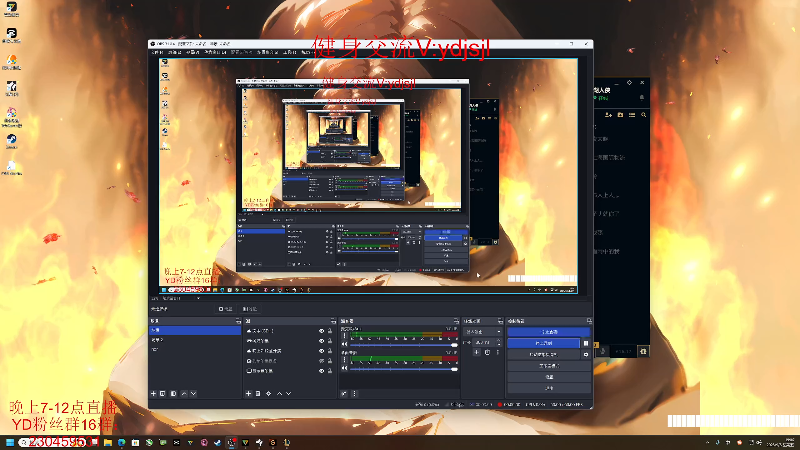Add a new scene with the plus icon

153,393
